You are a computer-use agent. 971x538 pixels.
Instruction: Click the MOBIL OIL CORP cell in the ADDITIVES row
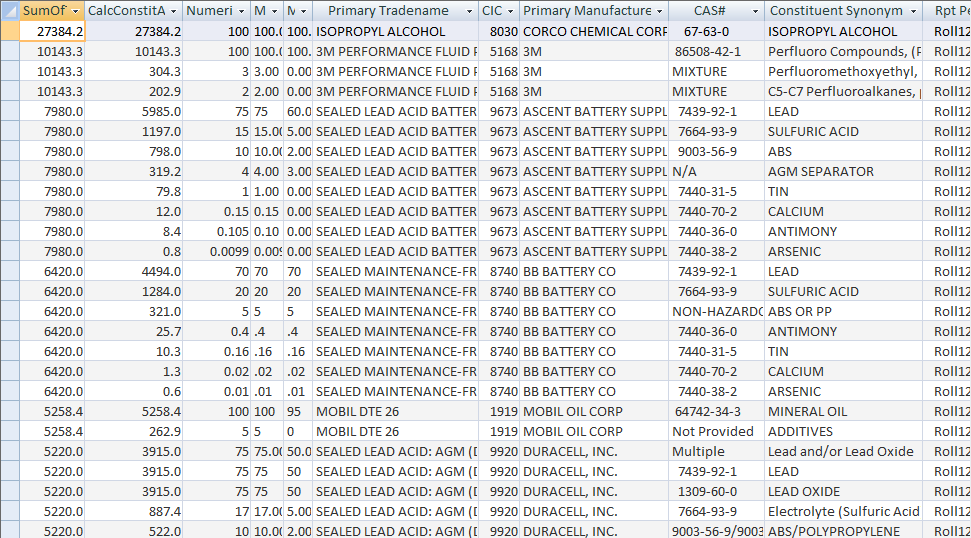coord(594,432)
